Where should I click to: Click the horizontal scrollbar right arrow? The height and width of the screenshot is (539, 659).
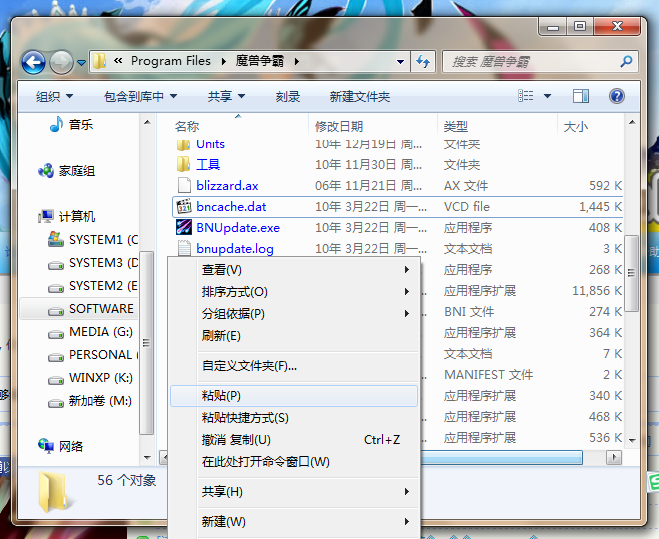[x=614, y=457]
